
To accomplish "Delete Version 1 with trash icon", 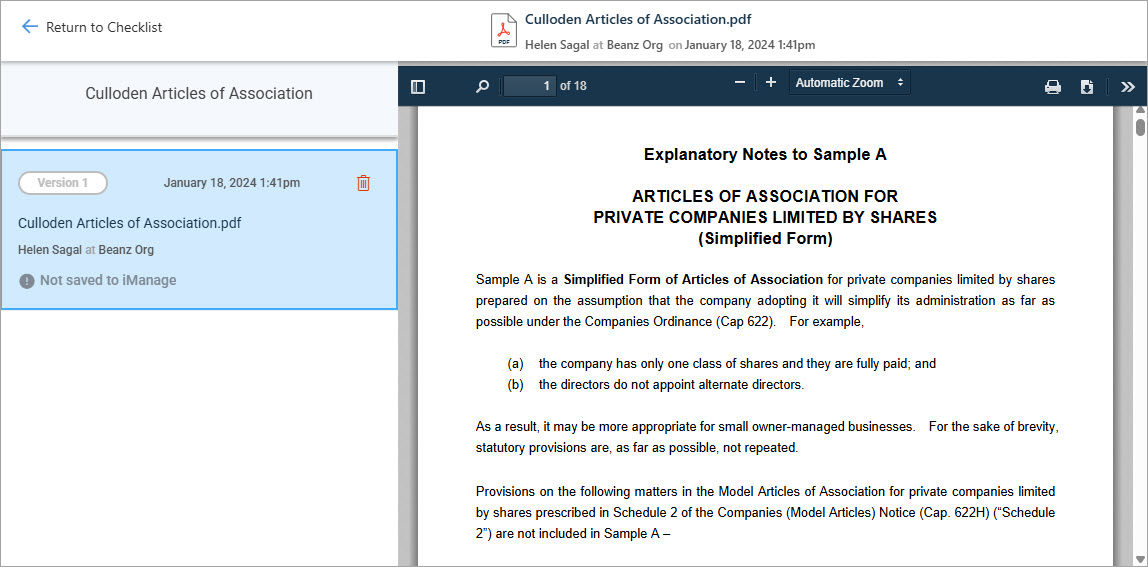I will click(x=363, y=183).
